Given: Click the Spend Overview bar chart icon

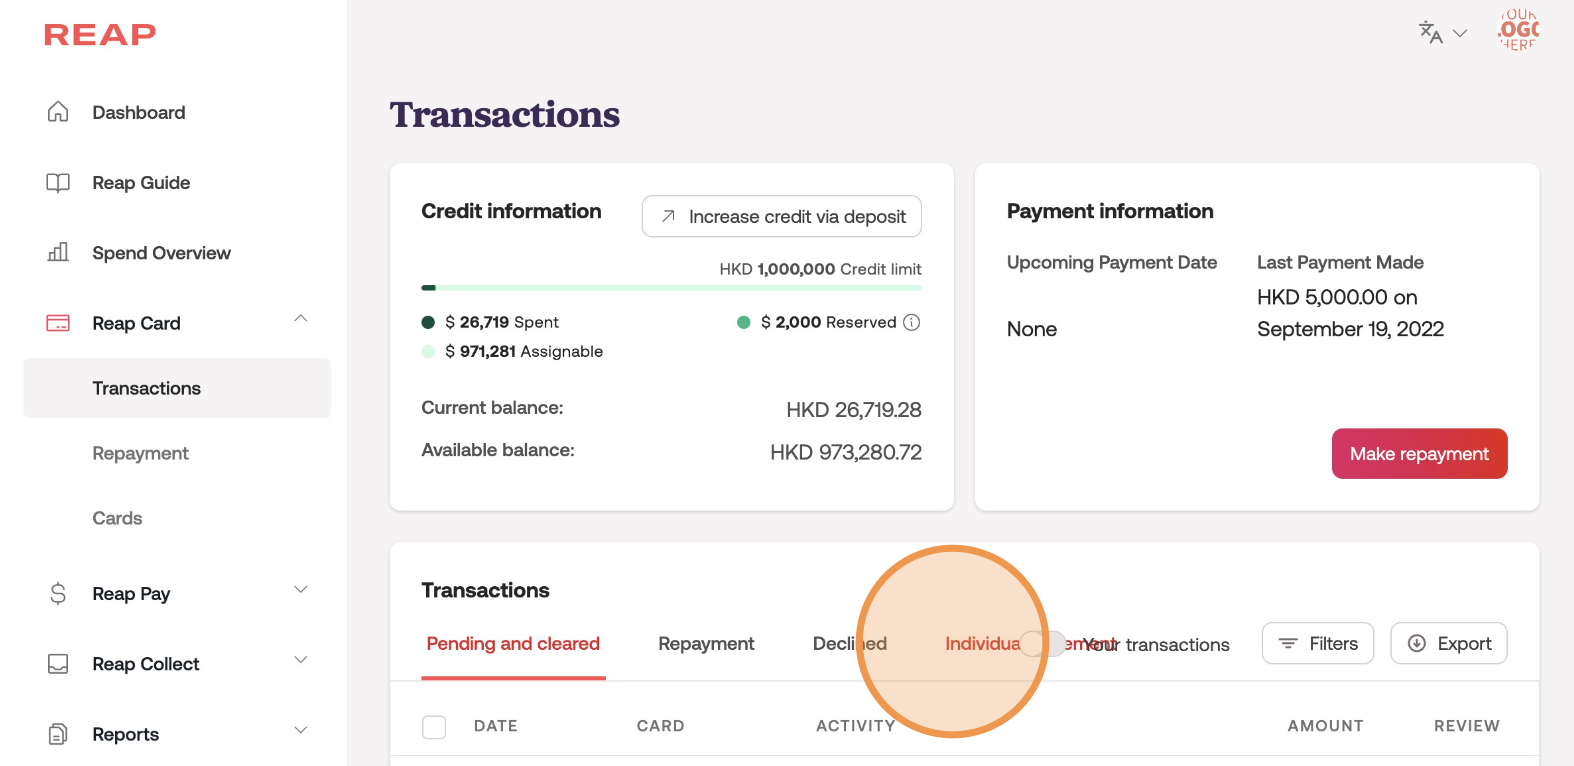Looking at the screenshot, I should (x=58, y=253).
